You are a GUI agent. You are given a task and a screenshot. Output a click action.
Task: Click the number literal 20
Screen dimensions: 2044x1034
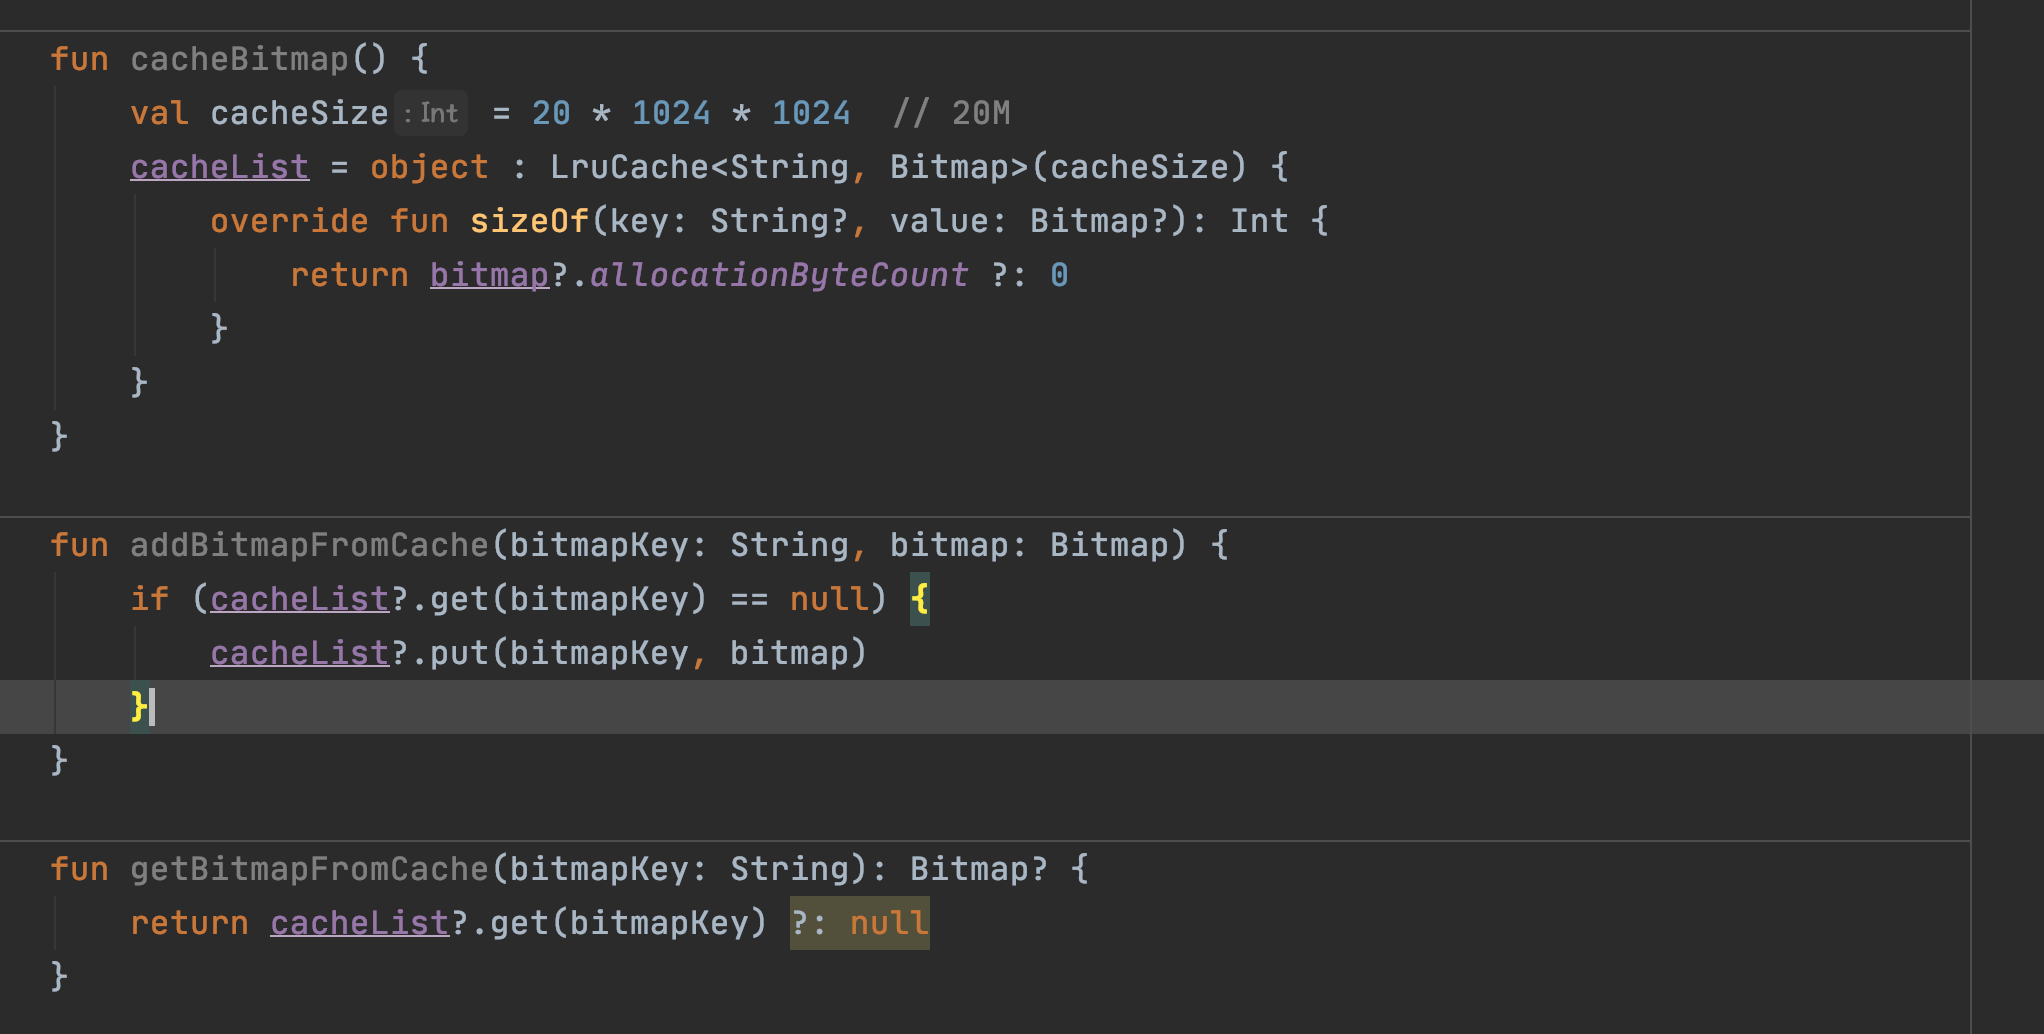551,113
